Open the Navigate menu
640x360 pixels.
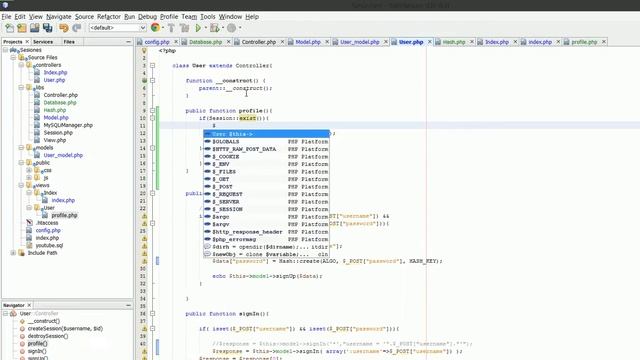58,17
